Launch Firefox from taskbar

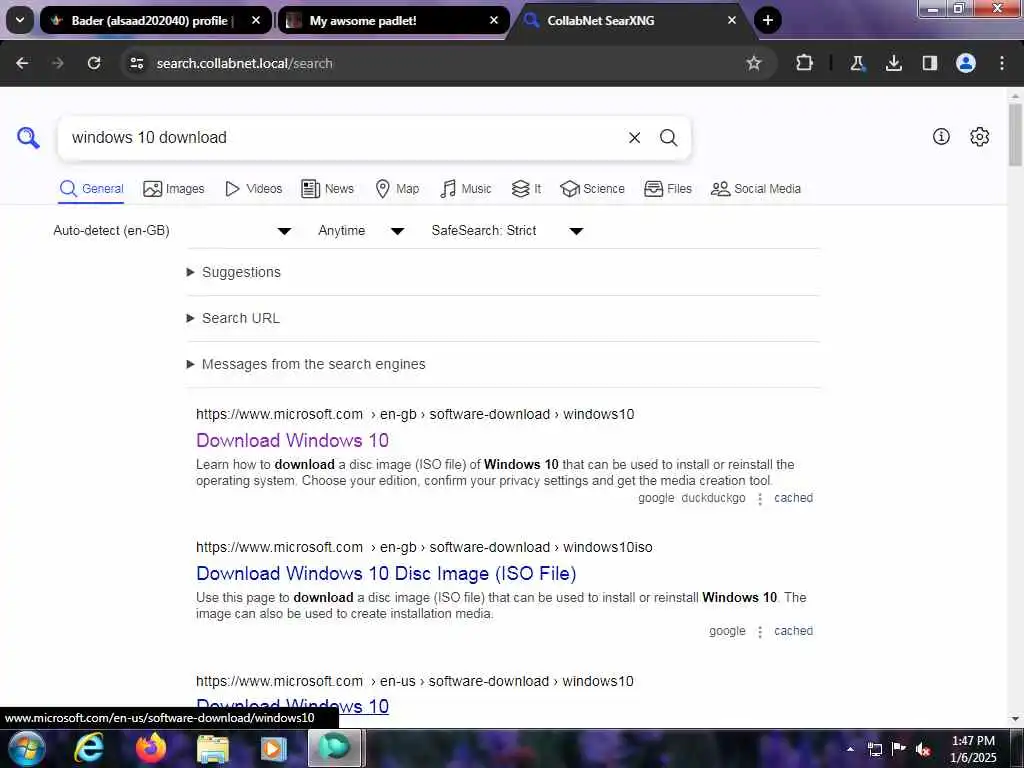(x=151, y=748)
